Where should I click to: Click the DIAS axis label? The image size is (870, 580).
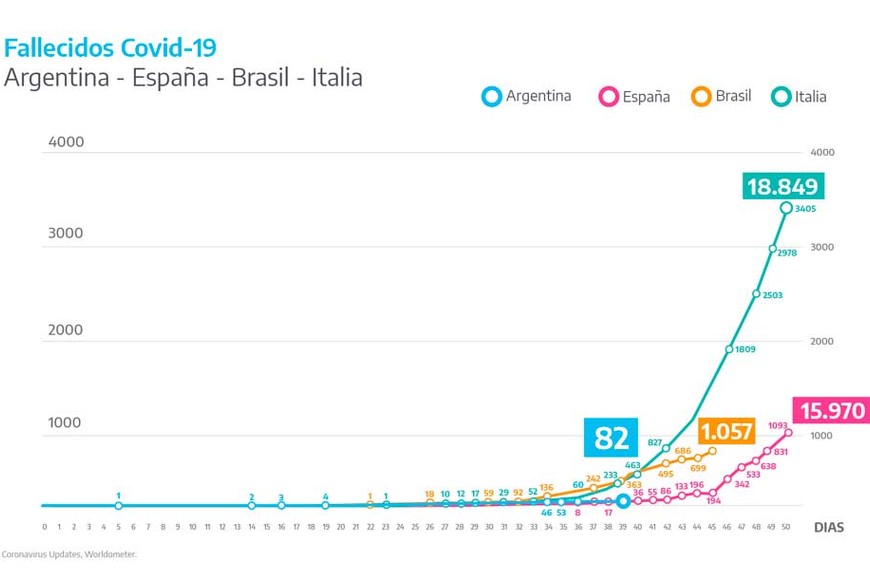coord(828,527)
